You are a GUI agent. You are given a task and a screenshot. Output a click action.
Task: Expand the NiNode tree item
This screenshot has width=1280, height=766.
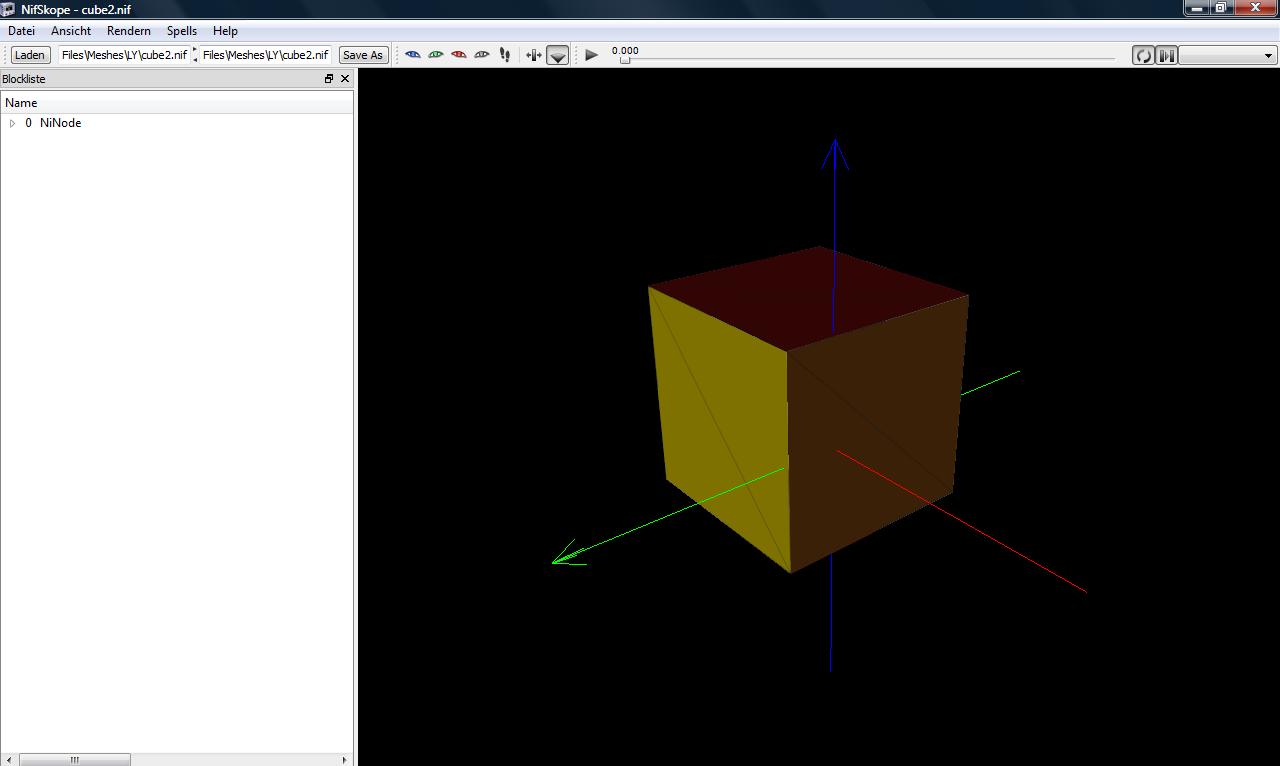[12, 123]
